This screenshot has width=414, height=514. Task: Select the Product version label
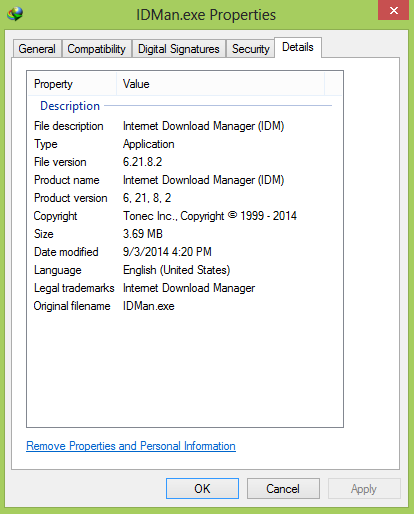[71, 198]
